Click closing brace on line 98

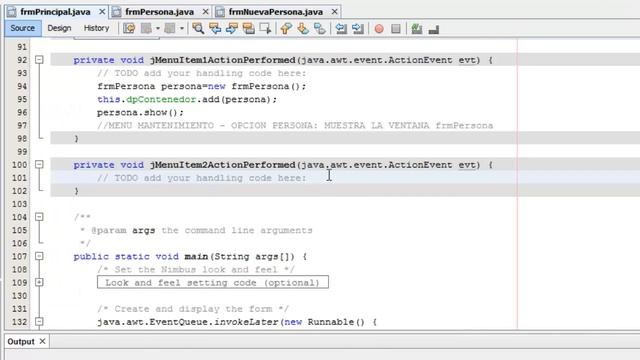pos(76,139)
